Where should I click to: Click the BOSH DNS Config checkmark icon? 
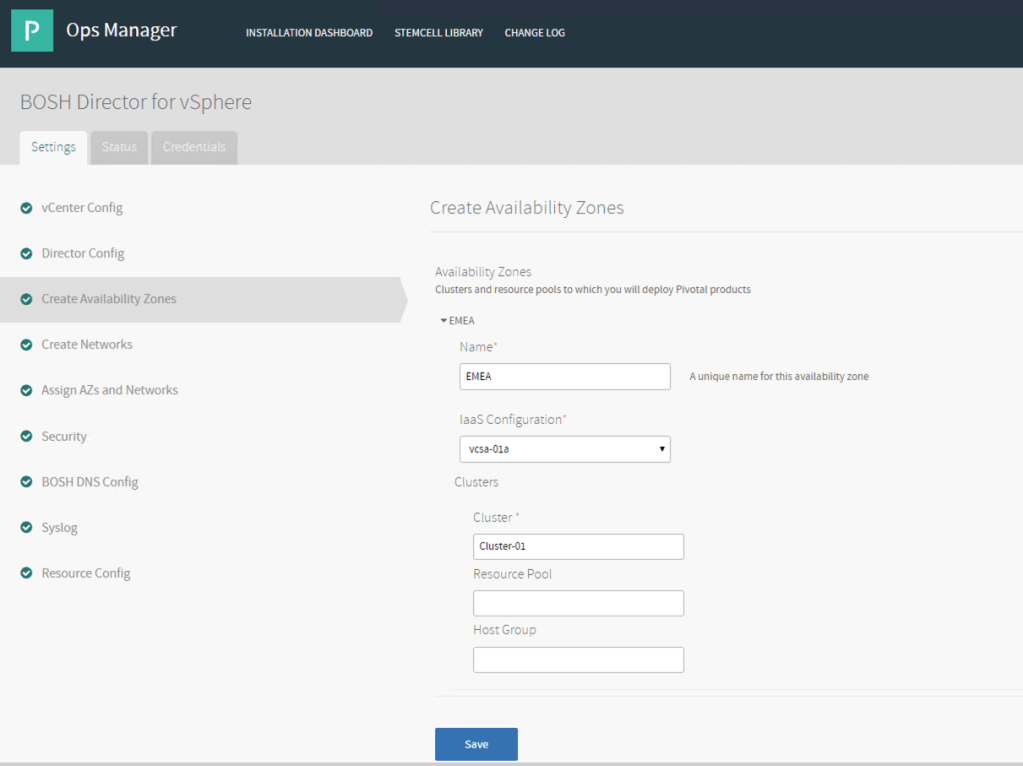click(x=26, y=482)
